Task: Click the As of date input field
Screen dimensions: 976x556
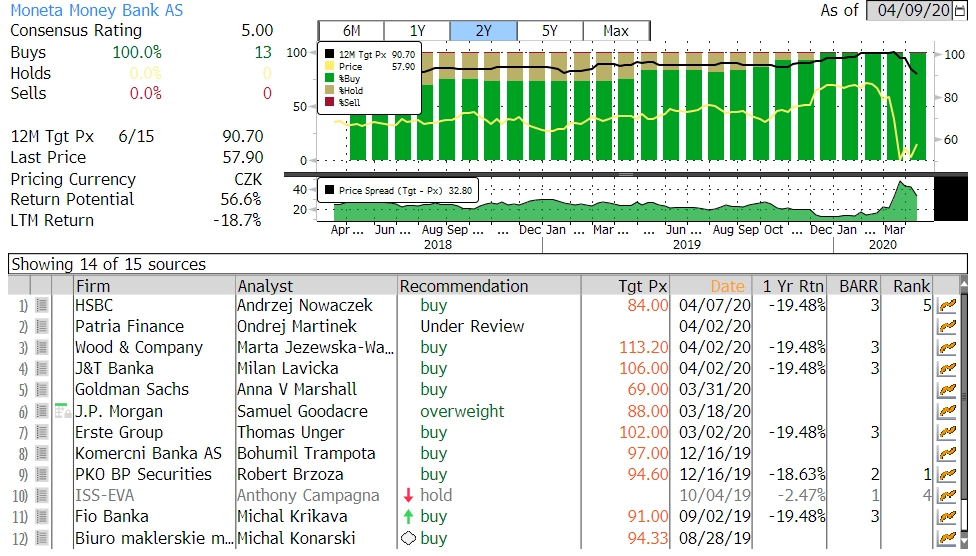Action: click(910, 11)
